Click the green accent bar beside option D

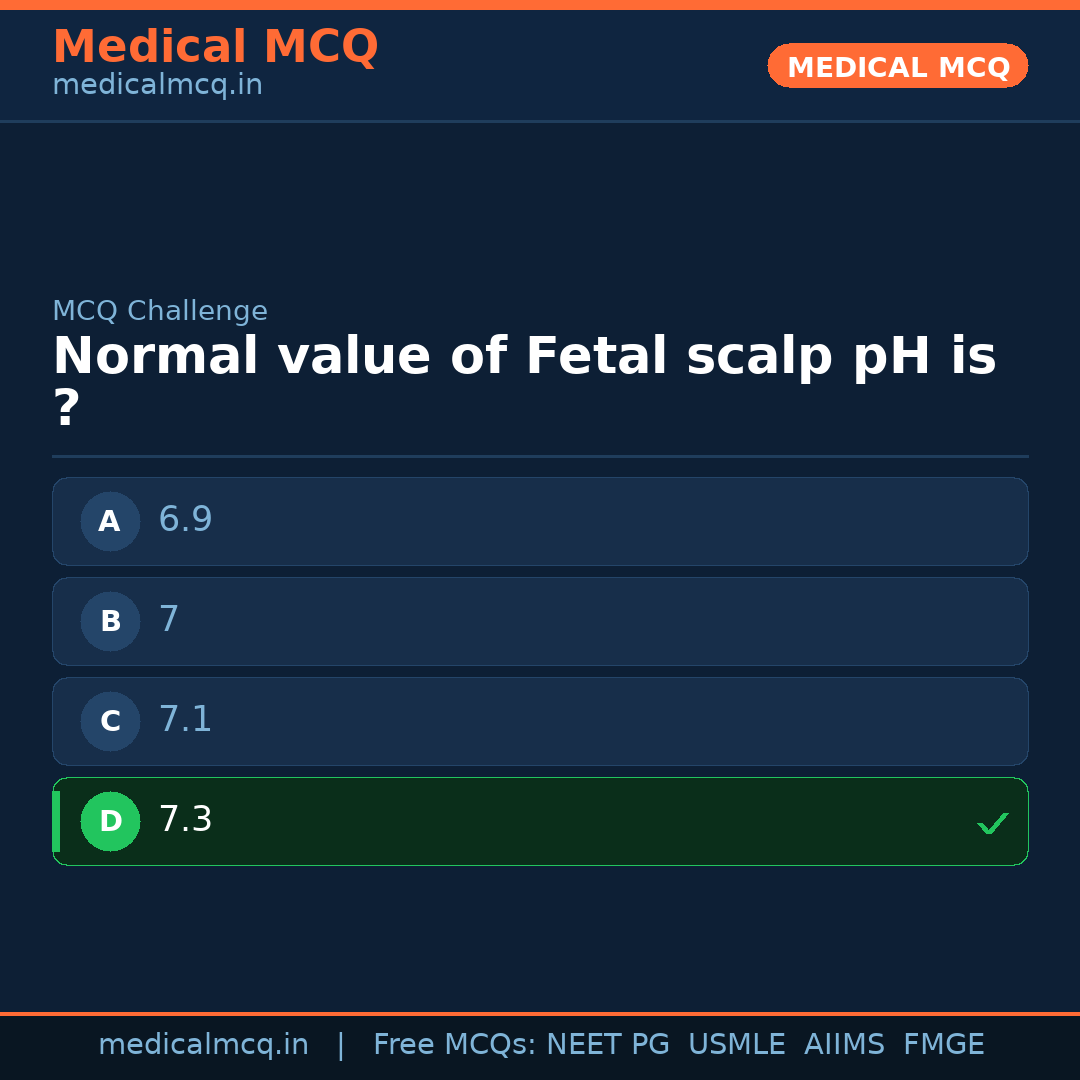(x=55, y=821)
